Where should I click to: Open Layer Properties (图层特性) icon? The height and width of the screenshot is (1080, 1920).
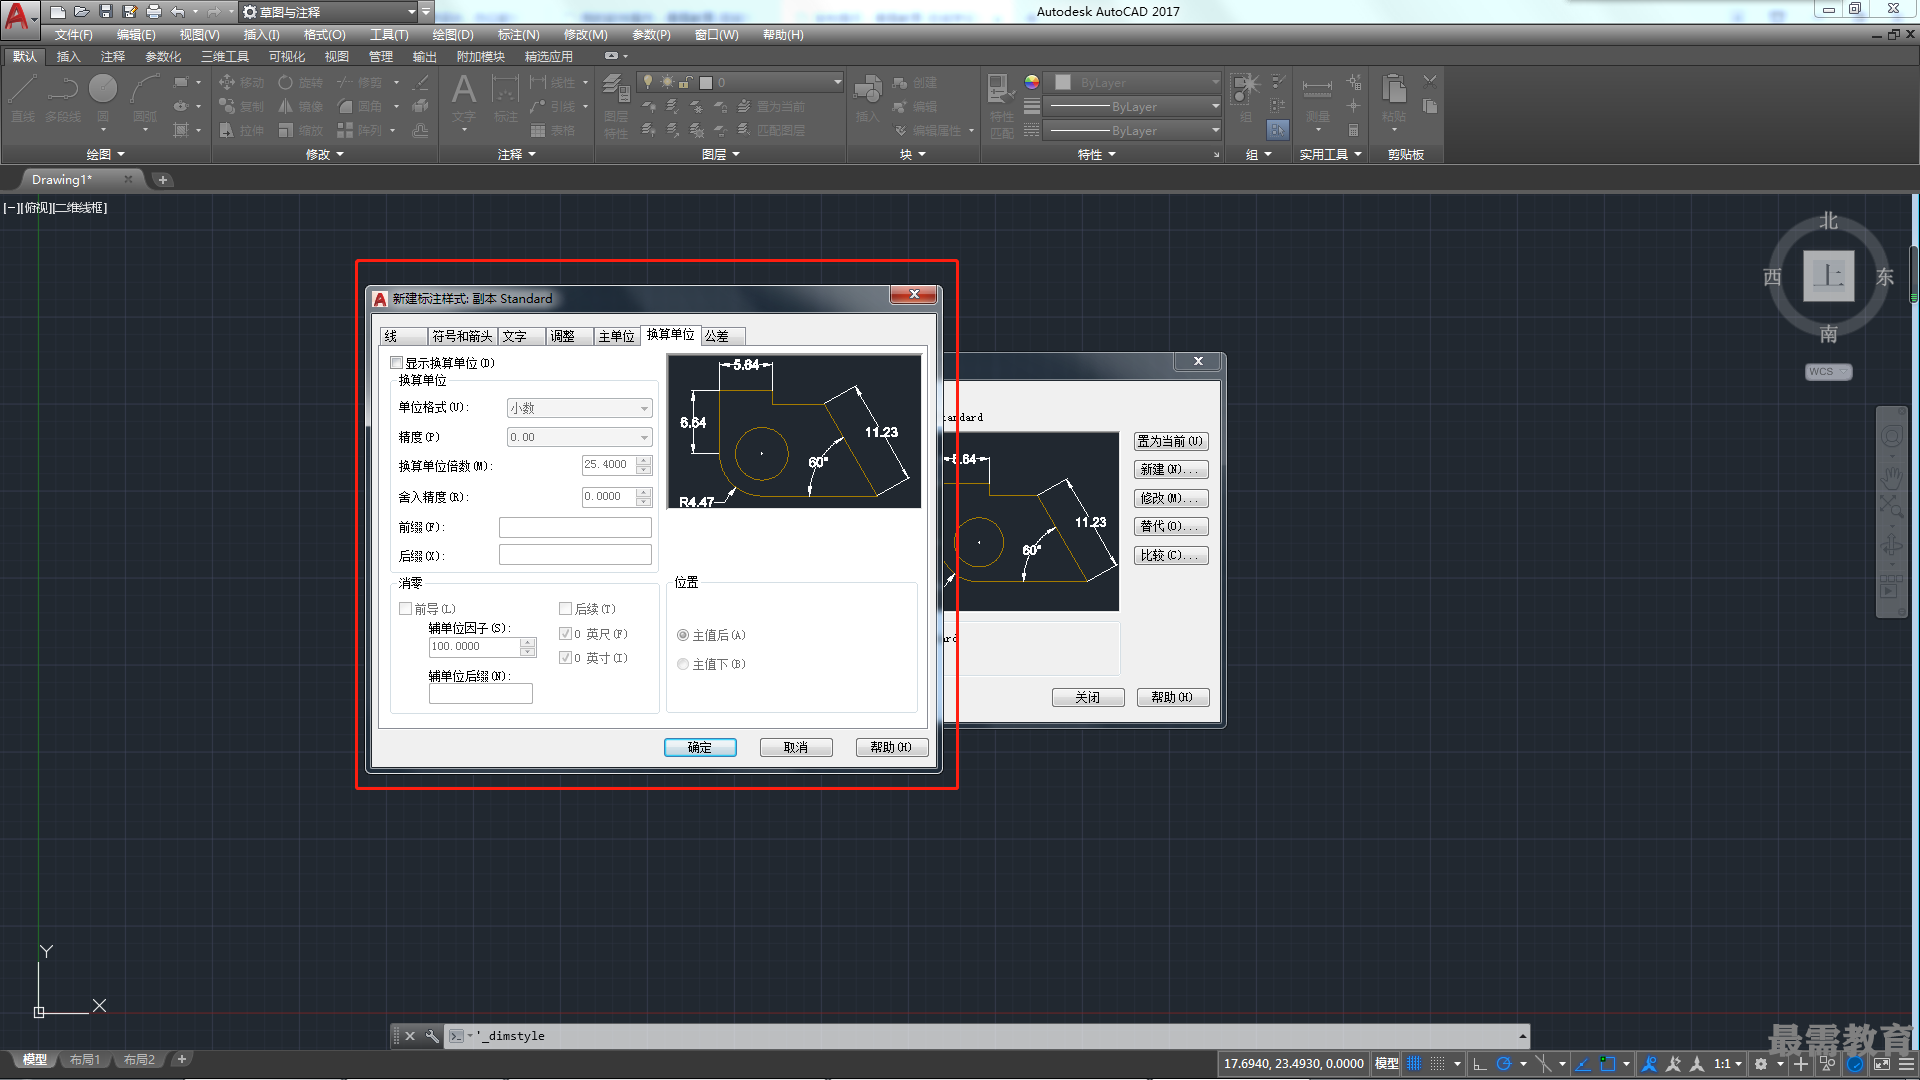tap(616, 106)
